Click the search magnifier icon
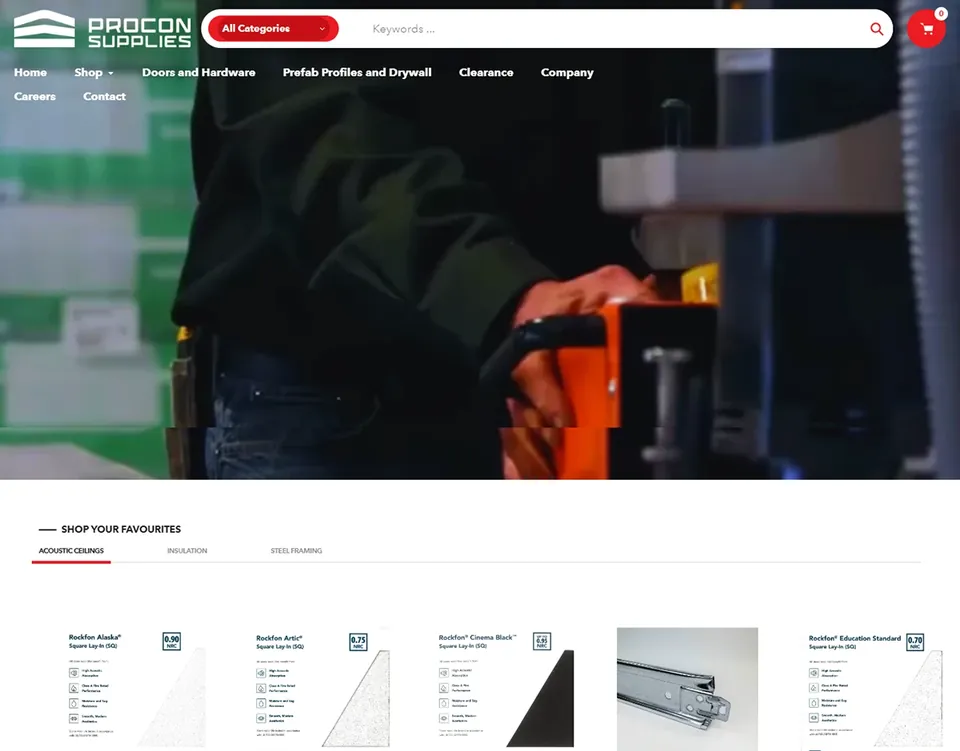The height and width of the screenshot is (751, 960). (x=877, y=29)
